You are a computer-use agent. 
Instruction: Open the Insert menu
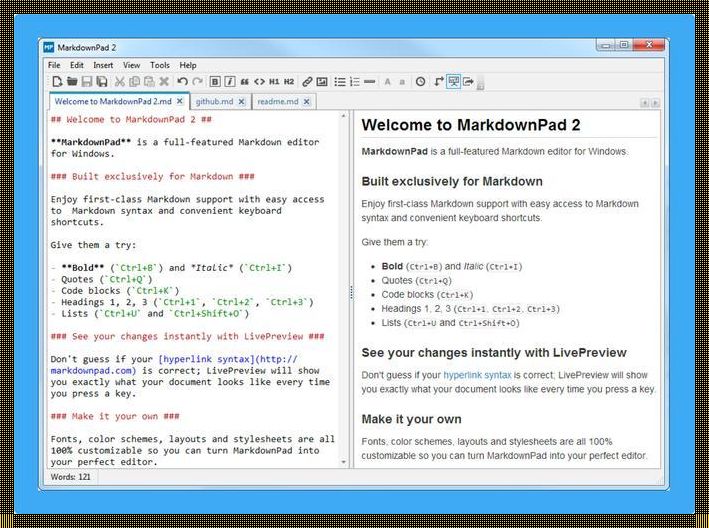103,65
